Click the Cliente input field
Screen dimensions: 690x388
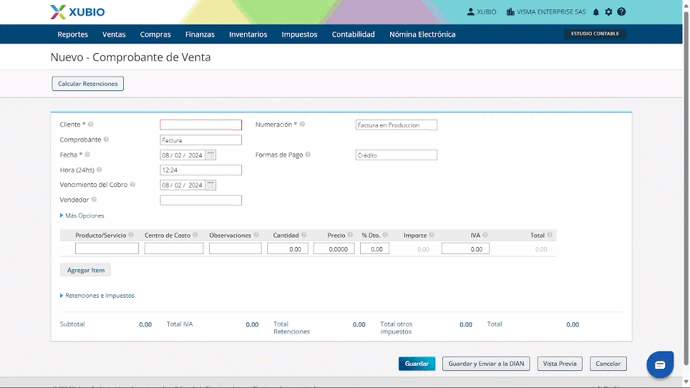[x=201, y=125]
